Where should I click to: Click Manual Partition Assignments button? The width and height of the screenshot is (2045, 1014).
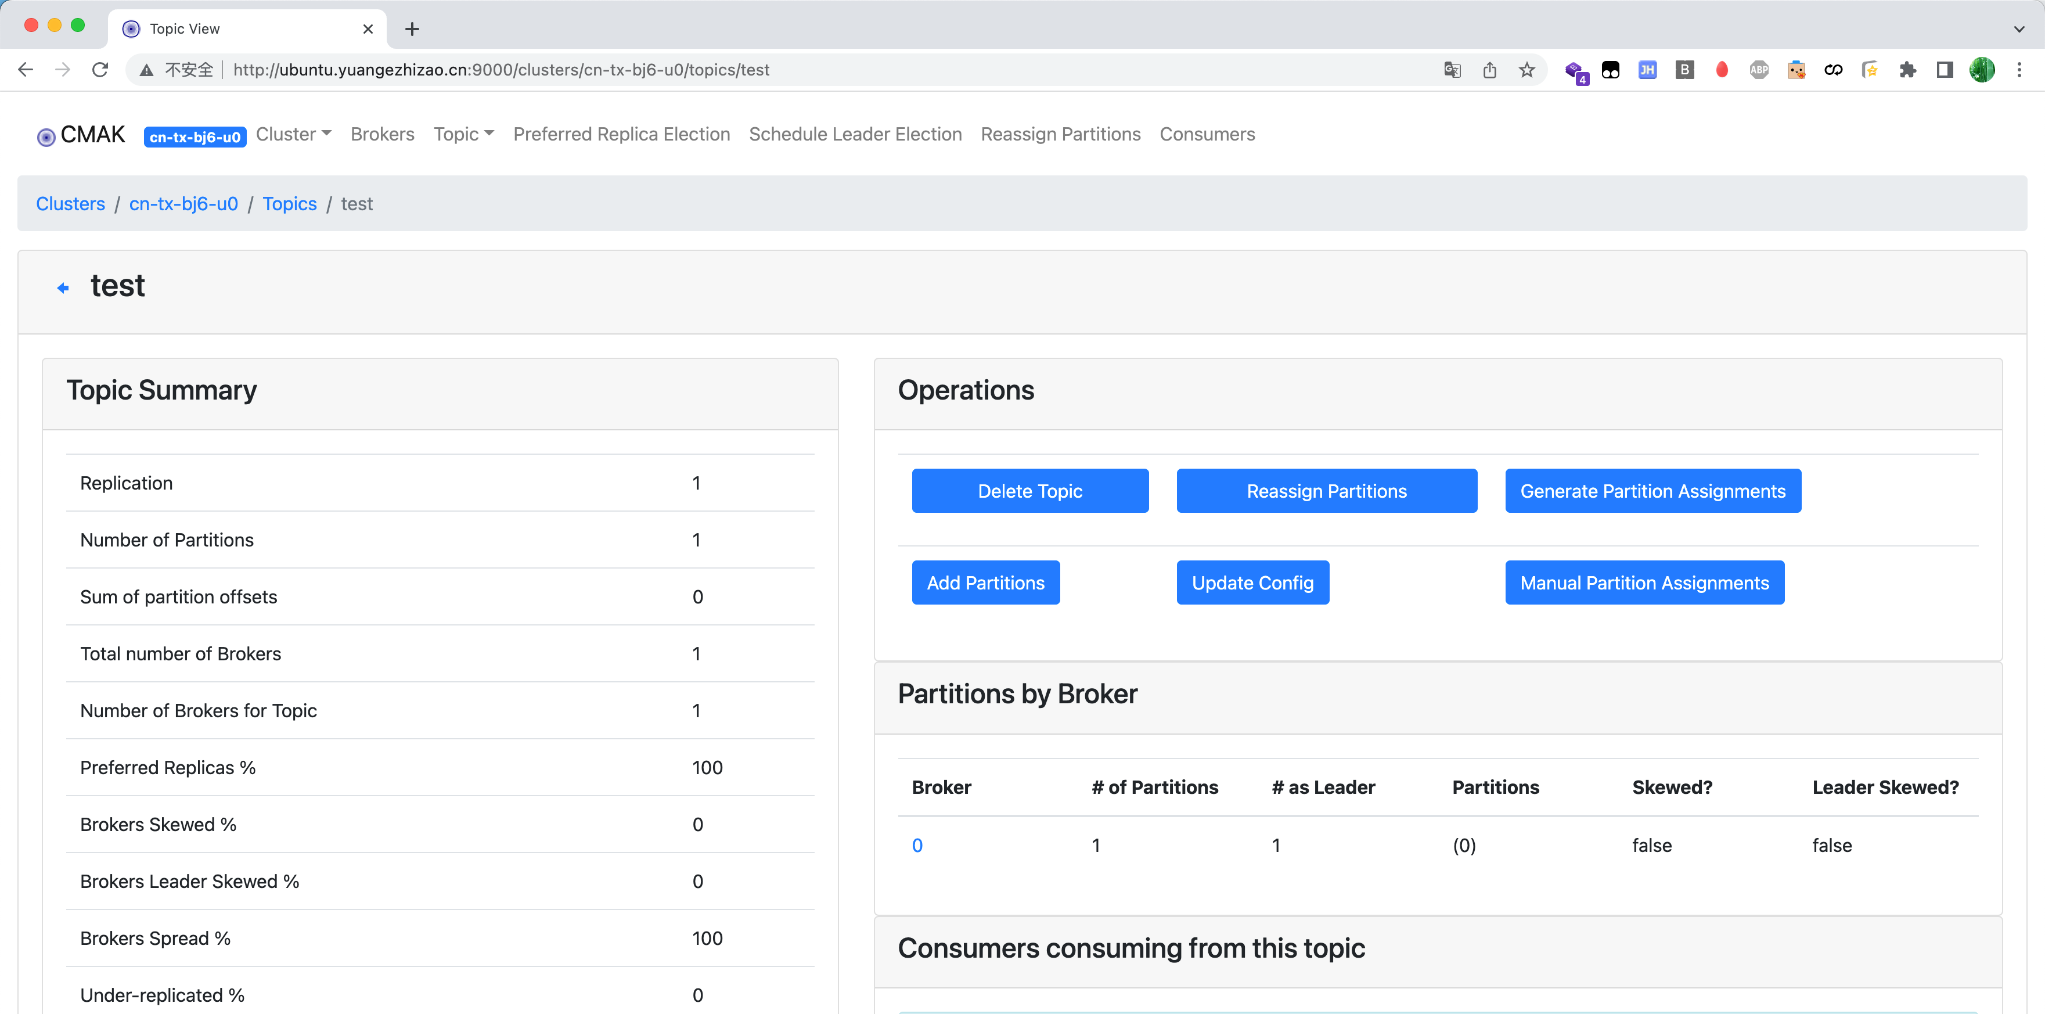(x=1645, y=583)
